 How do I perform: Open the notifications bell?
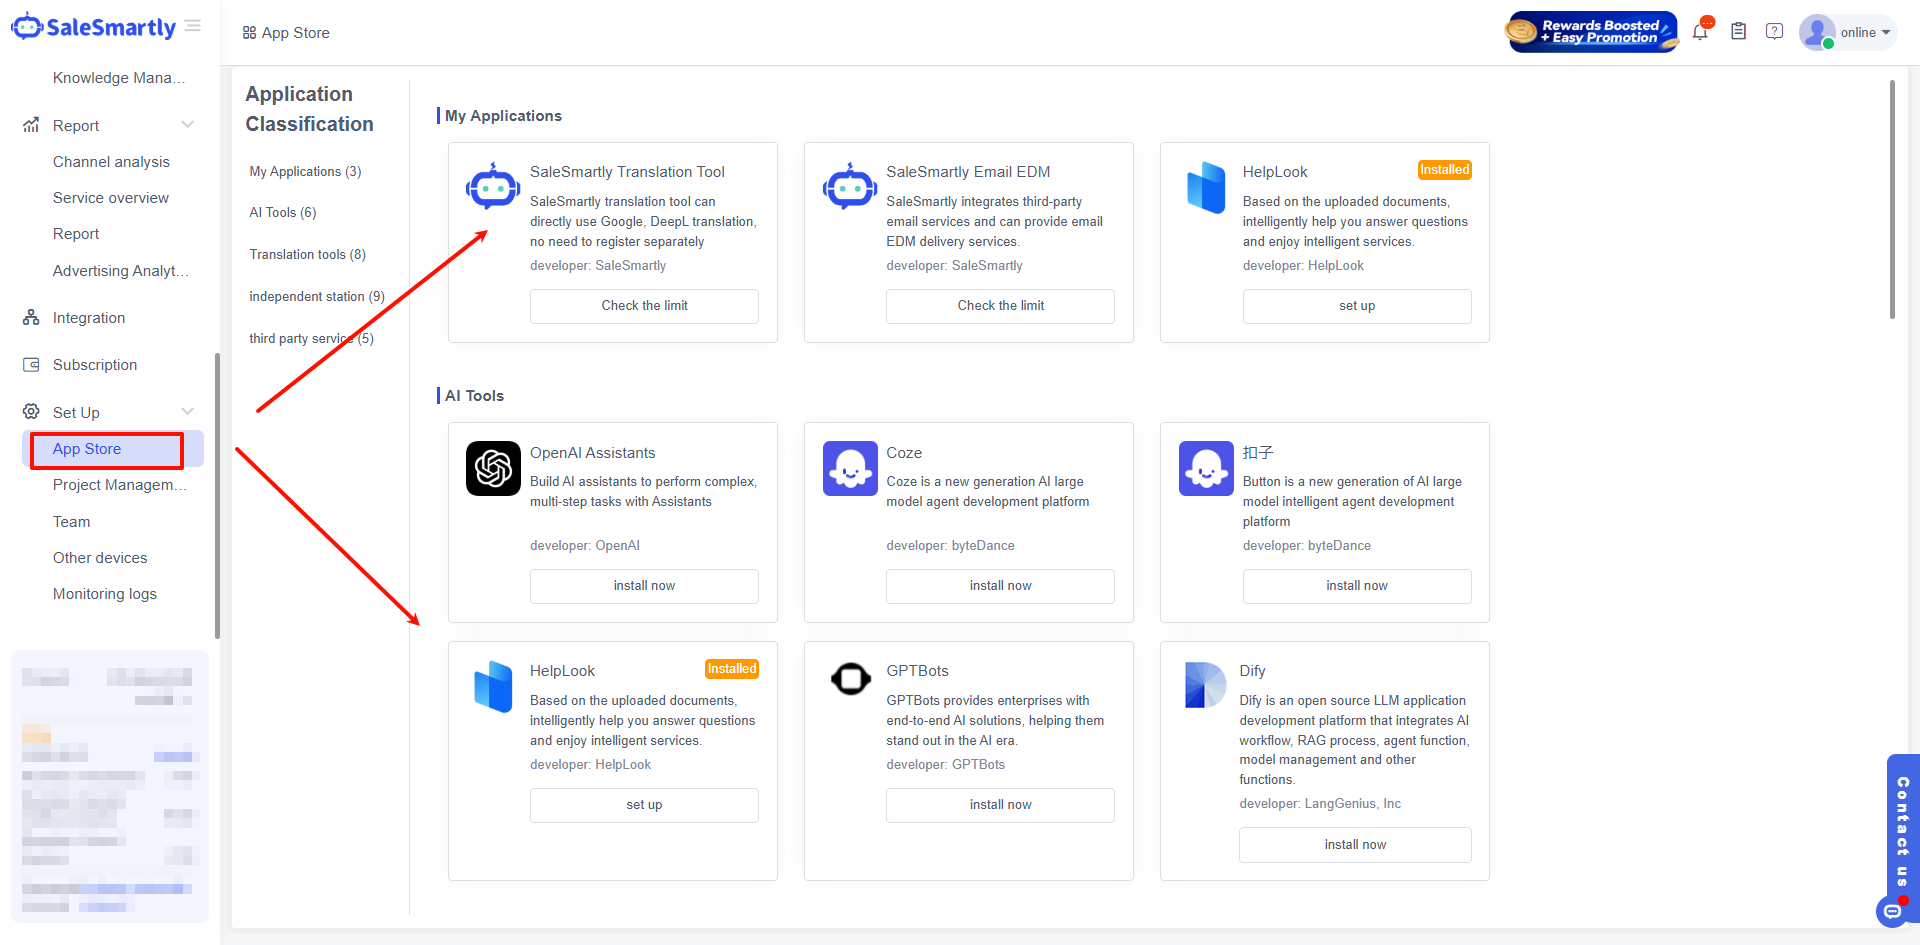pyautogui.click(x=1700, y=31)
